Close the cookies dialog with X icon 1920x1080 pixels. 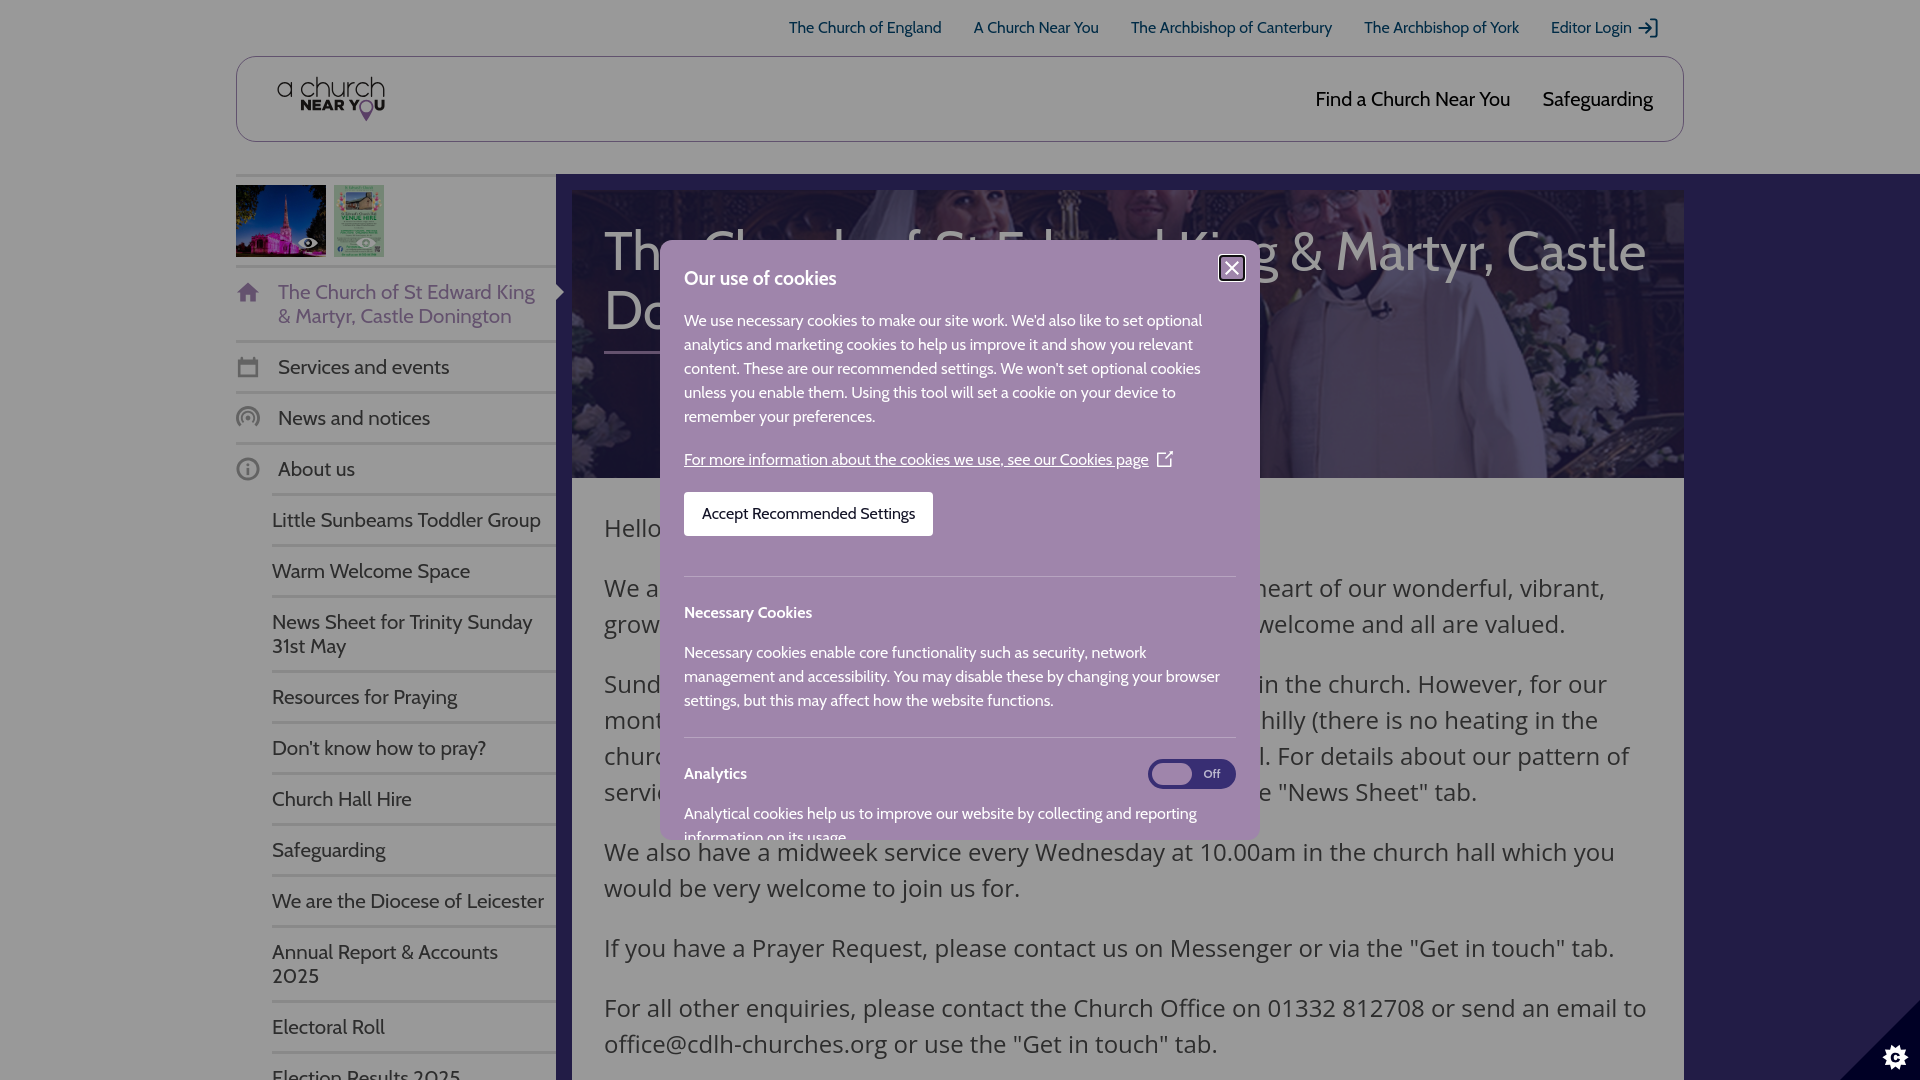point(1231,268)
